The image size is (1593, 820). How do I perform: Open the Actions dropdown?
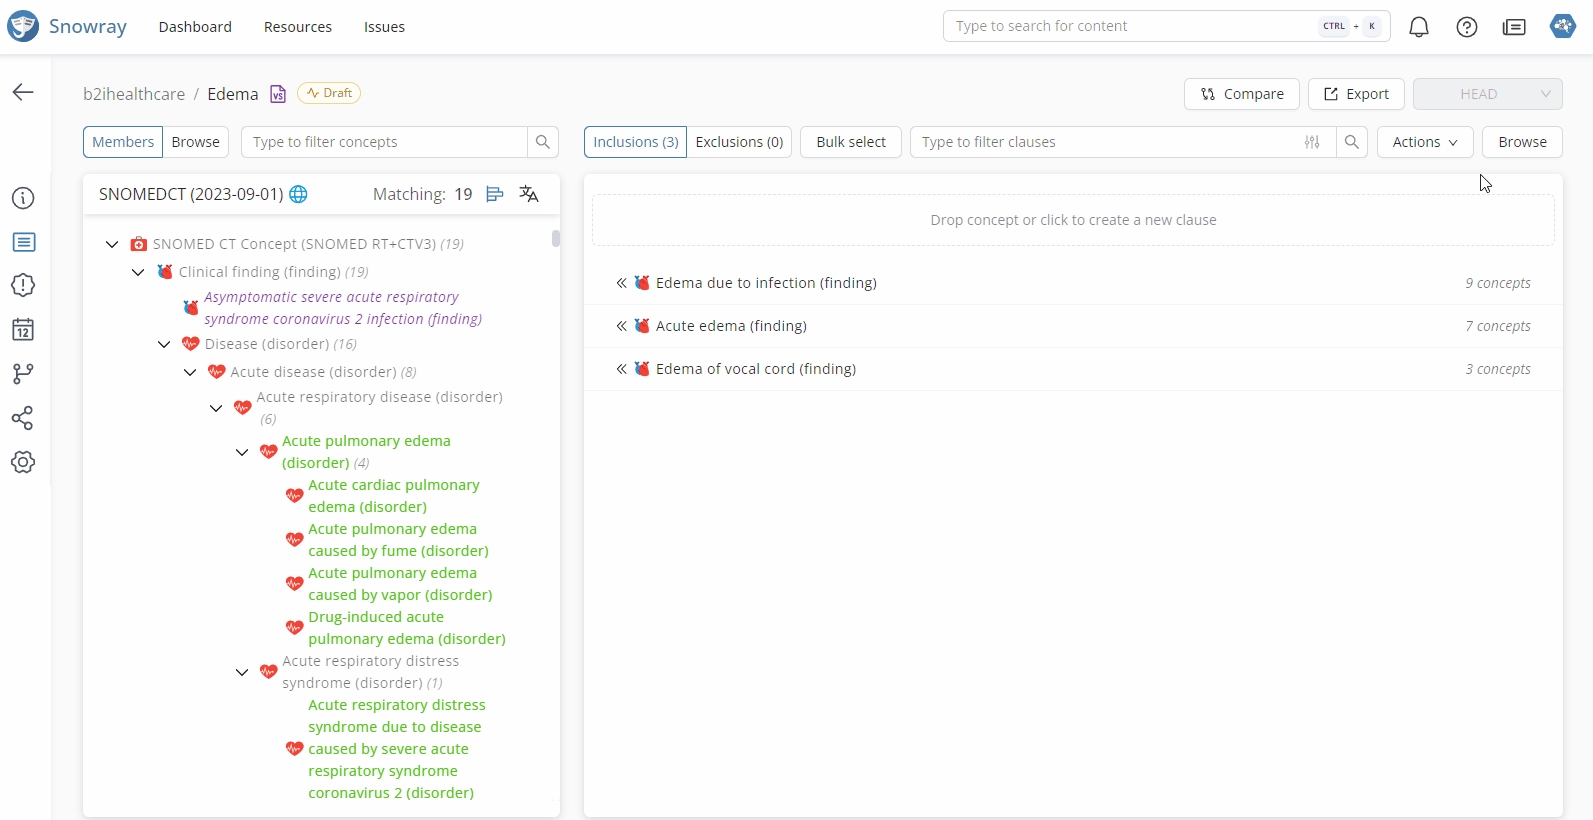coord(1424,142)
